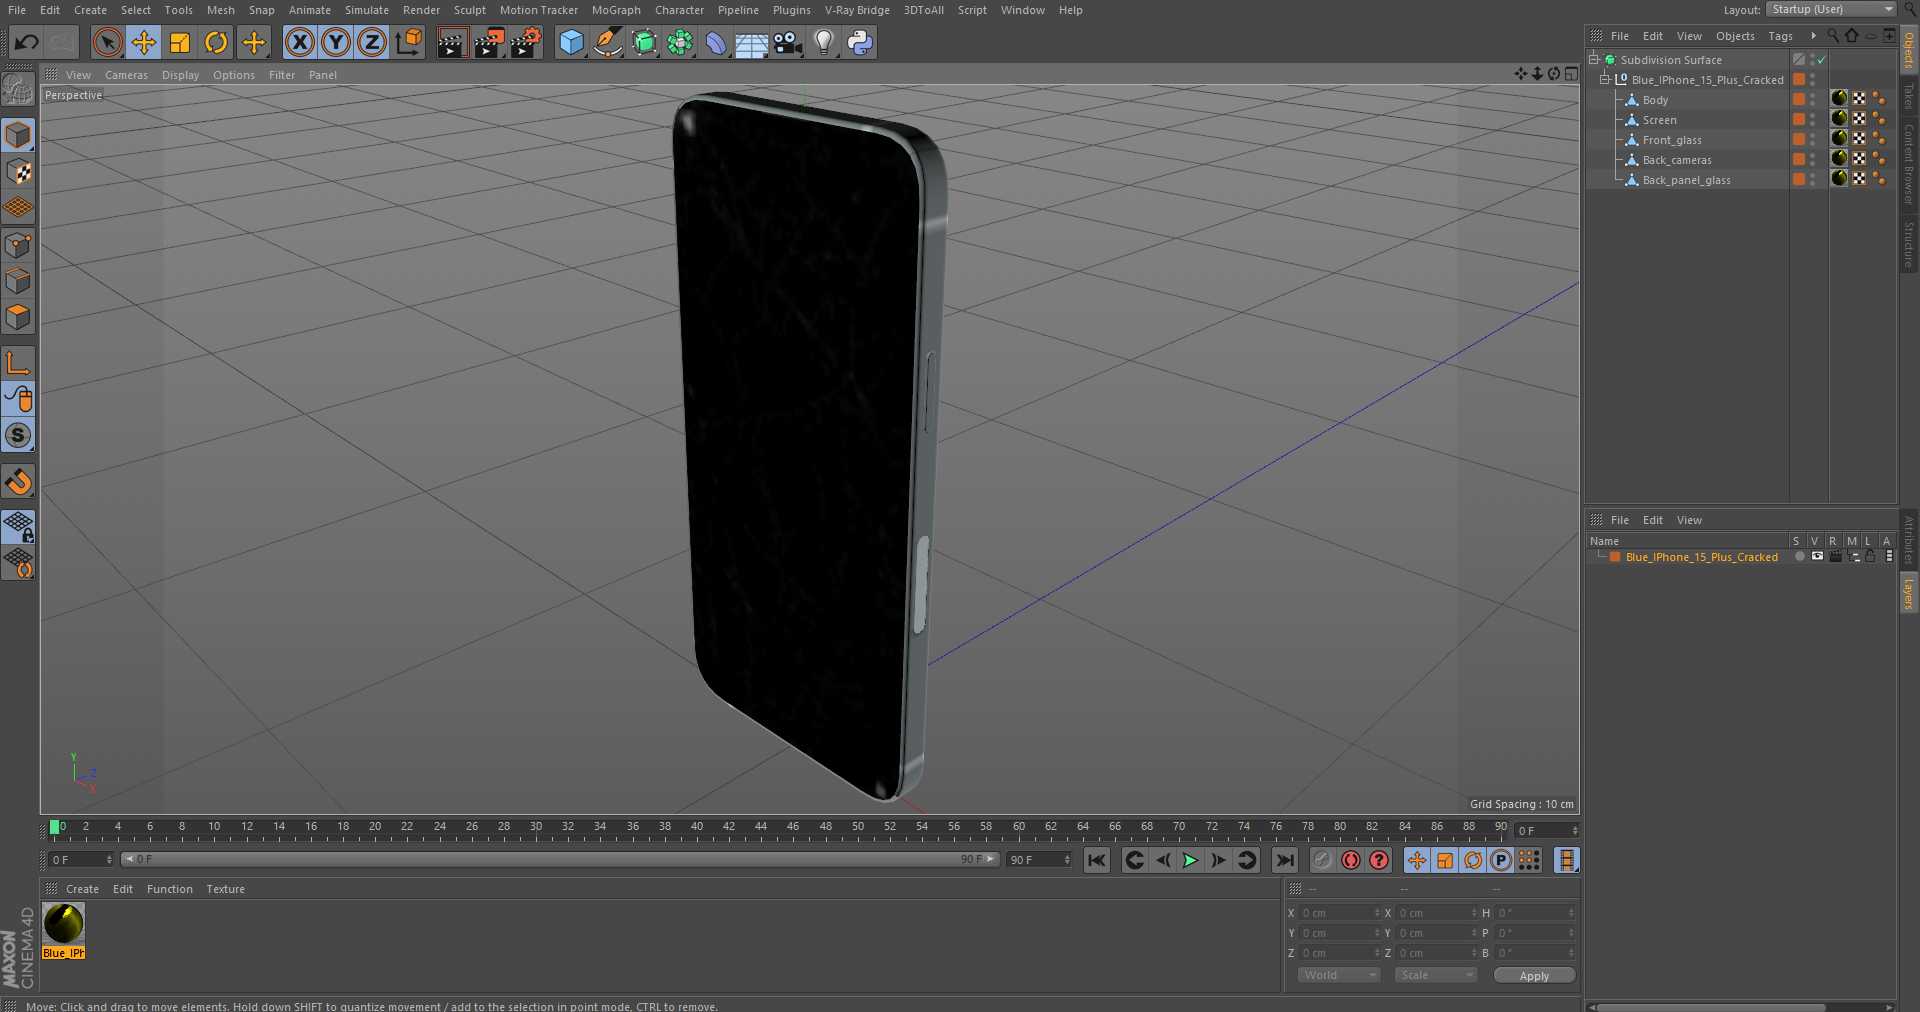Open the World coordinate dropdown
The image size is (1920, 1012).
pyautogui.click(x=1339, y=975)
